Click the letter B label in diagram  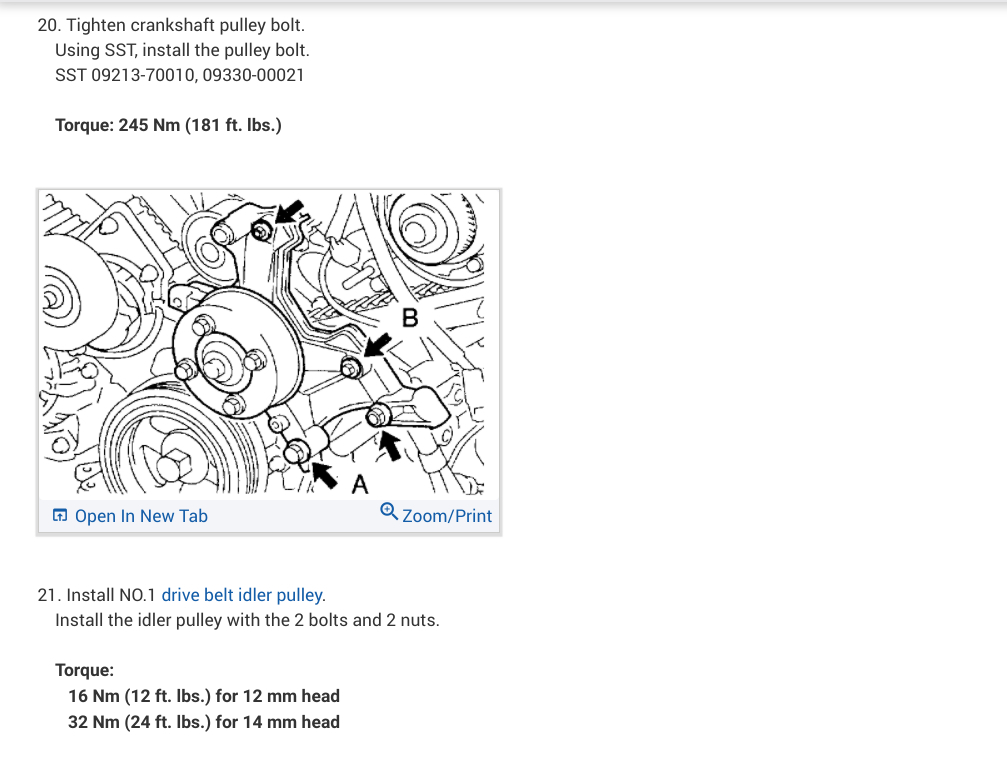[410, 318]
